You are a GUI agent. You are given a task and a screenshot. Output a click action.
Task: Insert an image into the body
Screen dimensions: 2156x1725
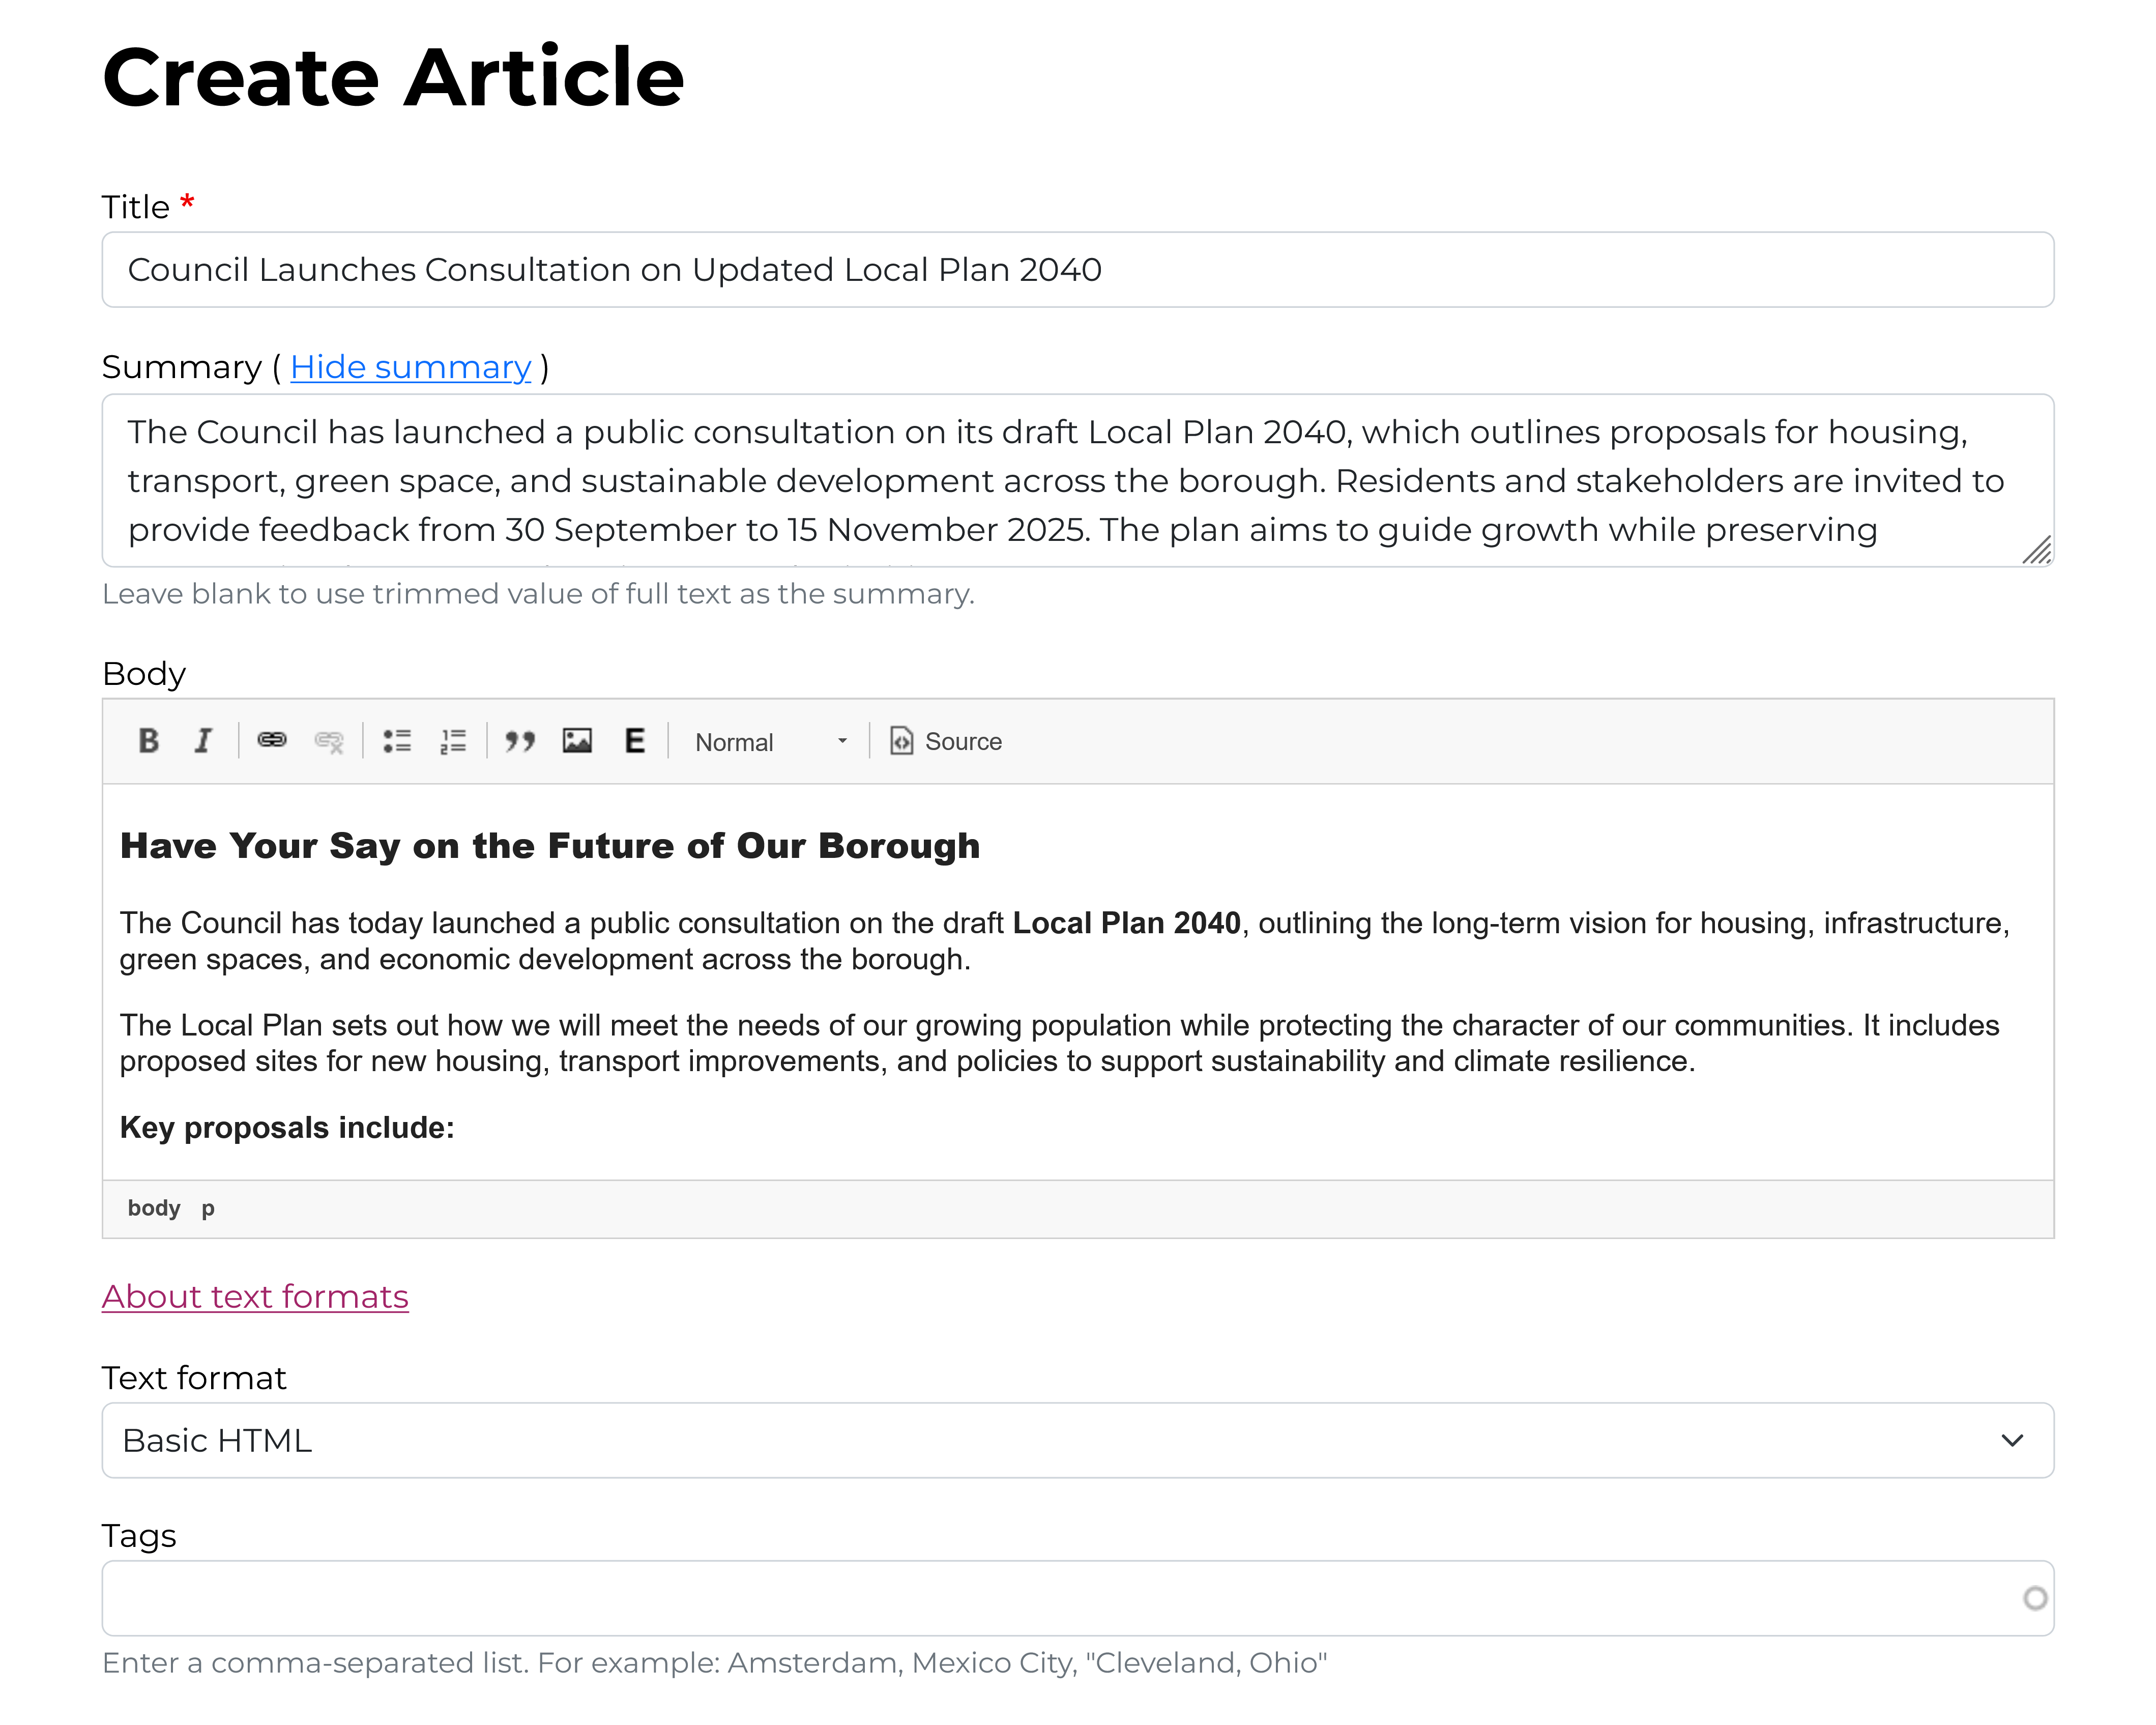coord(577,741)
